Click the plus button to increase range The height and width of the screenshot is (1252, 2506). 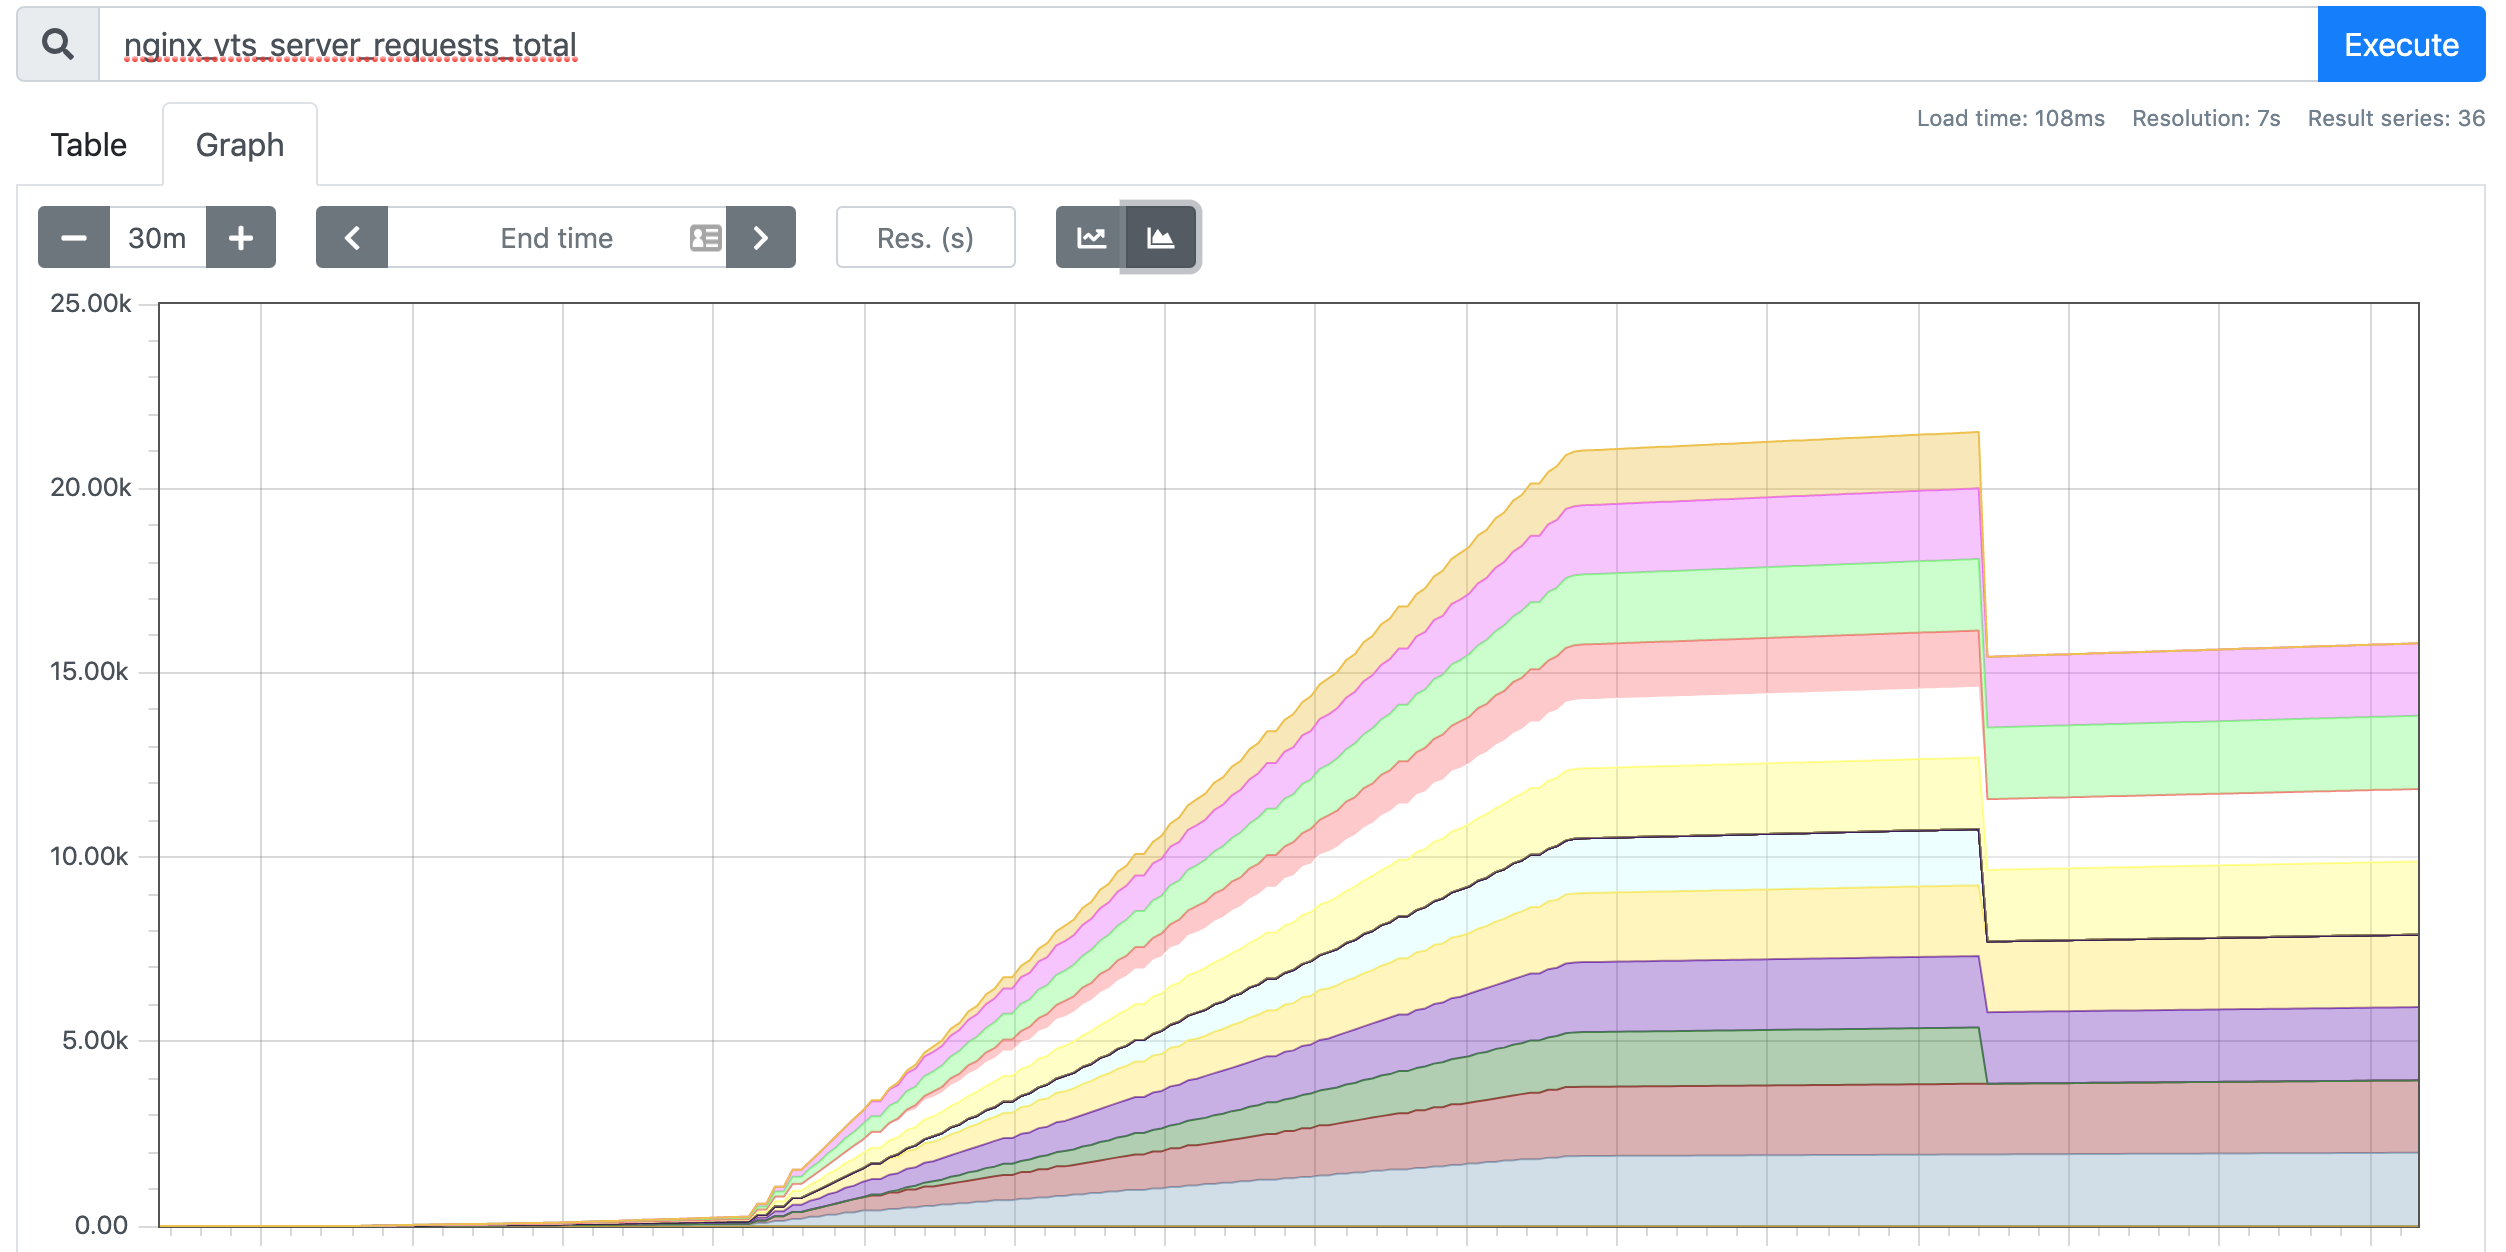click(x=240, y=238)
